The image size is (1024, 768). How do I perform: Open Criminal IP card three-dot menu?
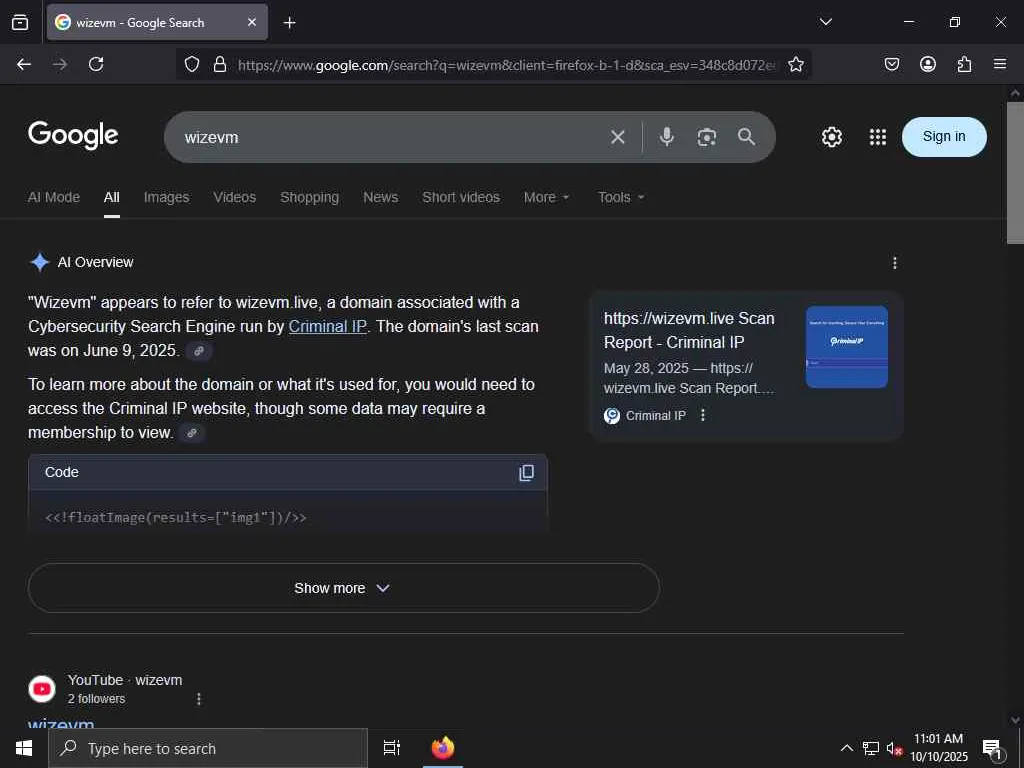tap(703, 415)
